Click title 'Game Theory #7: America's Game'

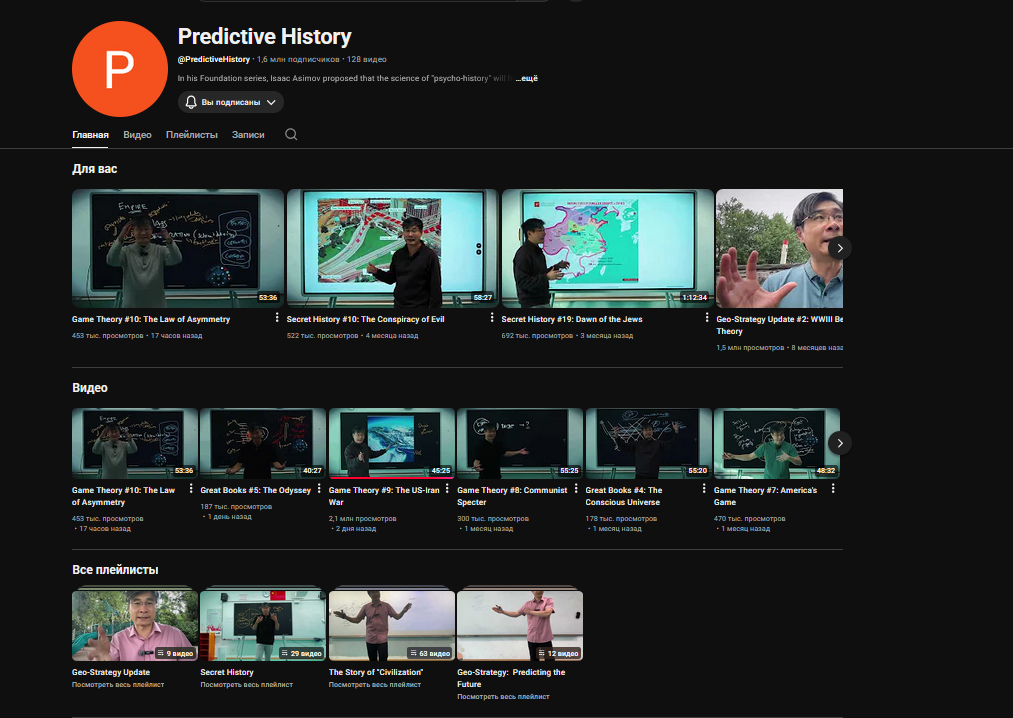[766, 496]
